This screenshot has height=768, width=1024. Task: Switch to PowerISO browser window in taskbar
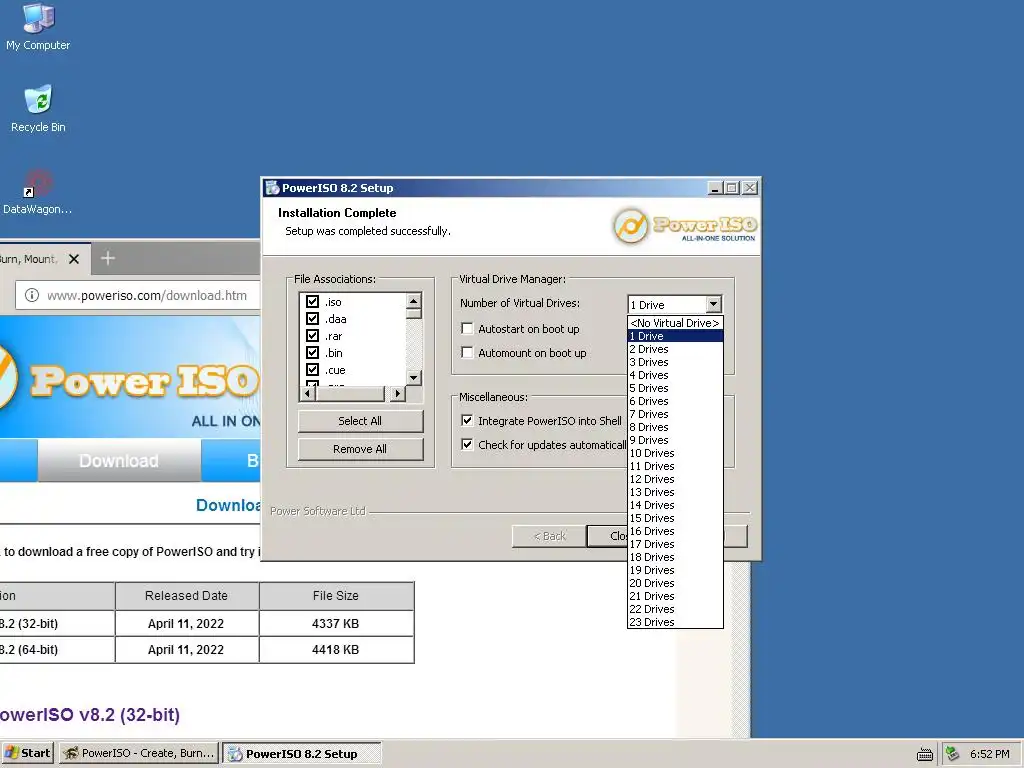(x=139, y=753)
